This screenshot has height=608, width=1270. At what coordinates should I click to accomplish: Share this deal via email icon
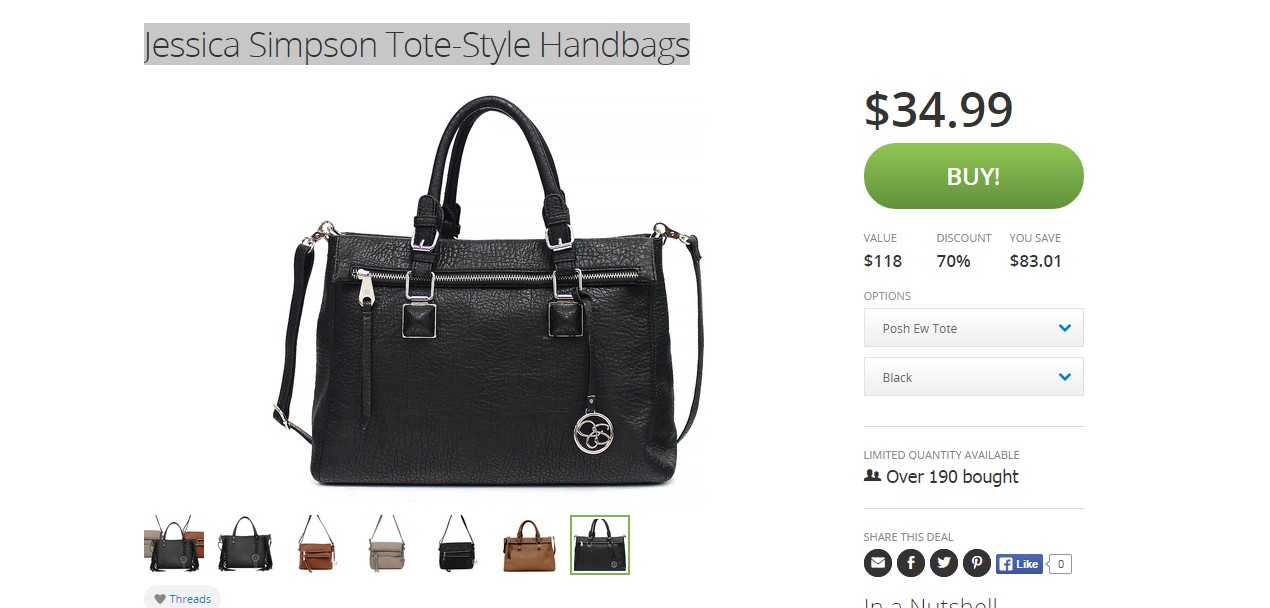pos(877,563)
